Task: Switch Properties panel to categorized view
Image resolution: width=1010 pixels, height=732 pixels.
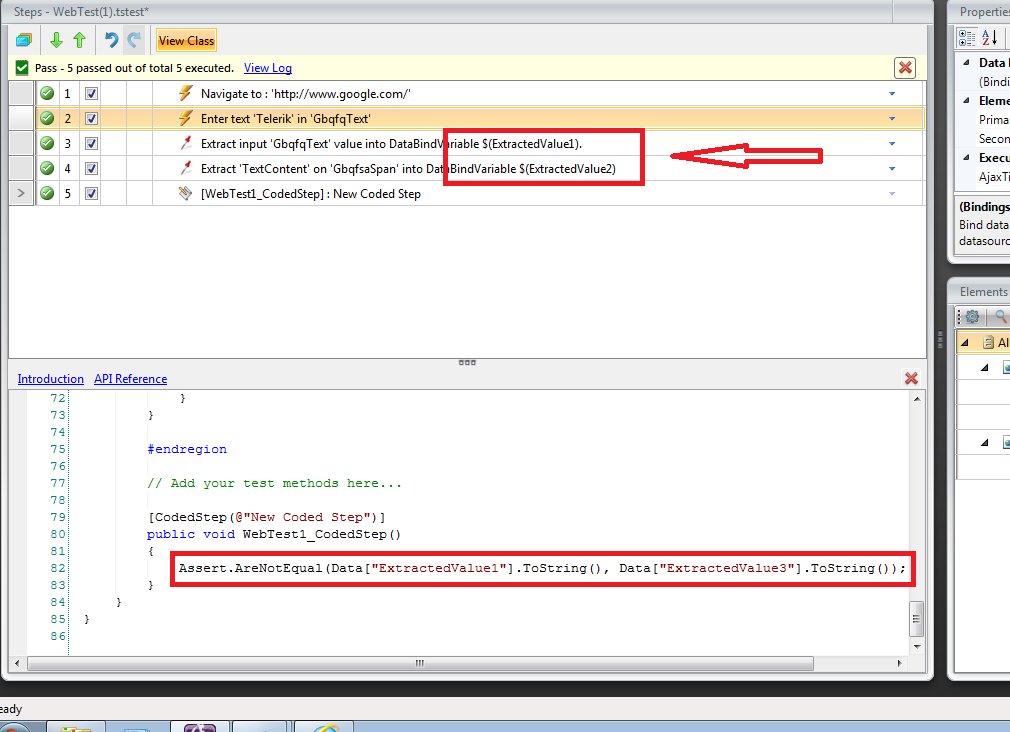Action: point(966,38)
